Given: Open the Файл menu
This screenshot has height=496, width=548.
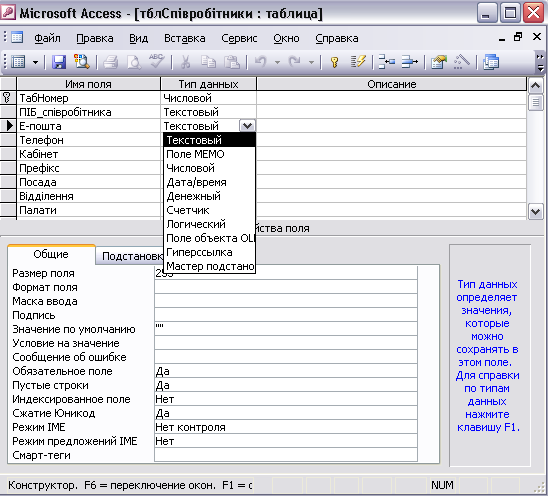Looking at the screenshot, I should pos(47,38).
